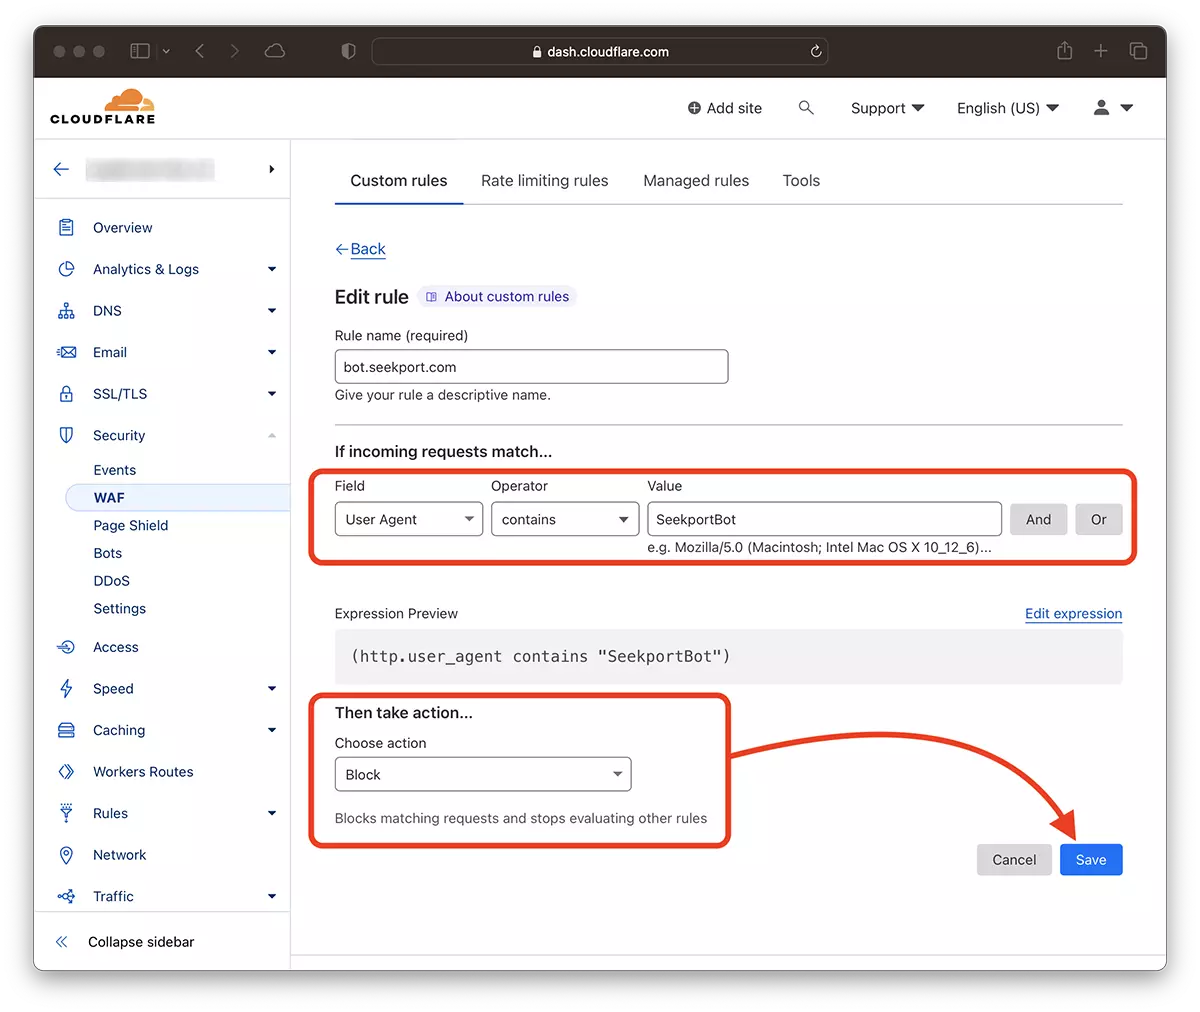Viewport: 1200px width, 1012px height.
Task: Click the Or button
Action: pyautogui.click(x=1099, y=519)
